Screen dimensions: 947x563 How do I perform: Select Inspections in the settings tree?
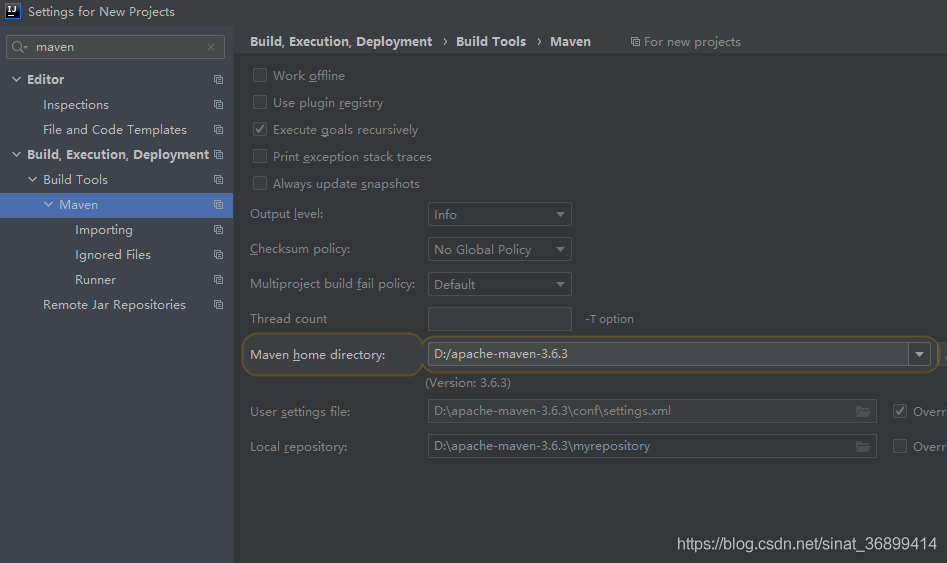coord(76,105)
